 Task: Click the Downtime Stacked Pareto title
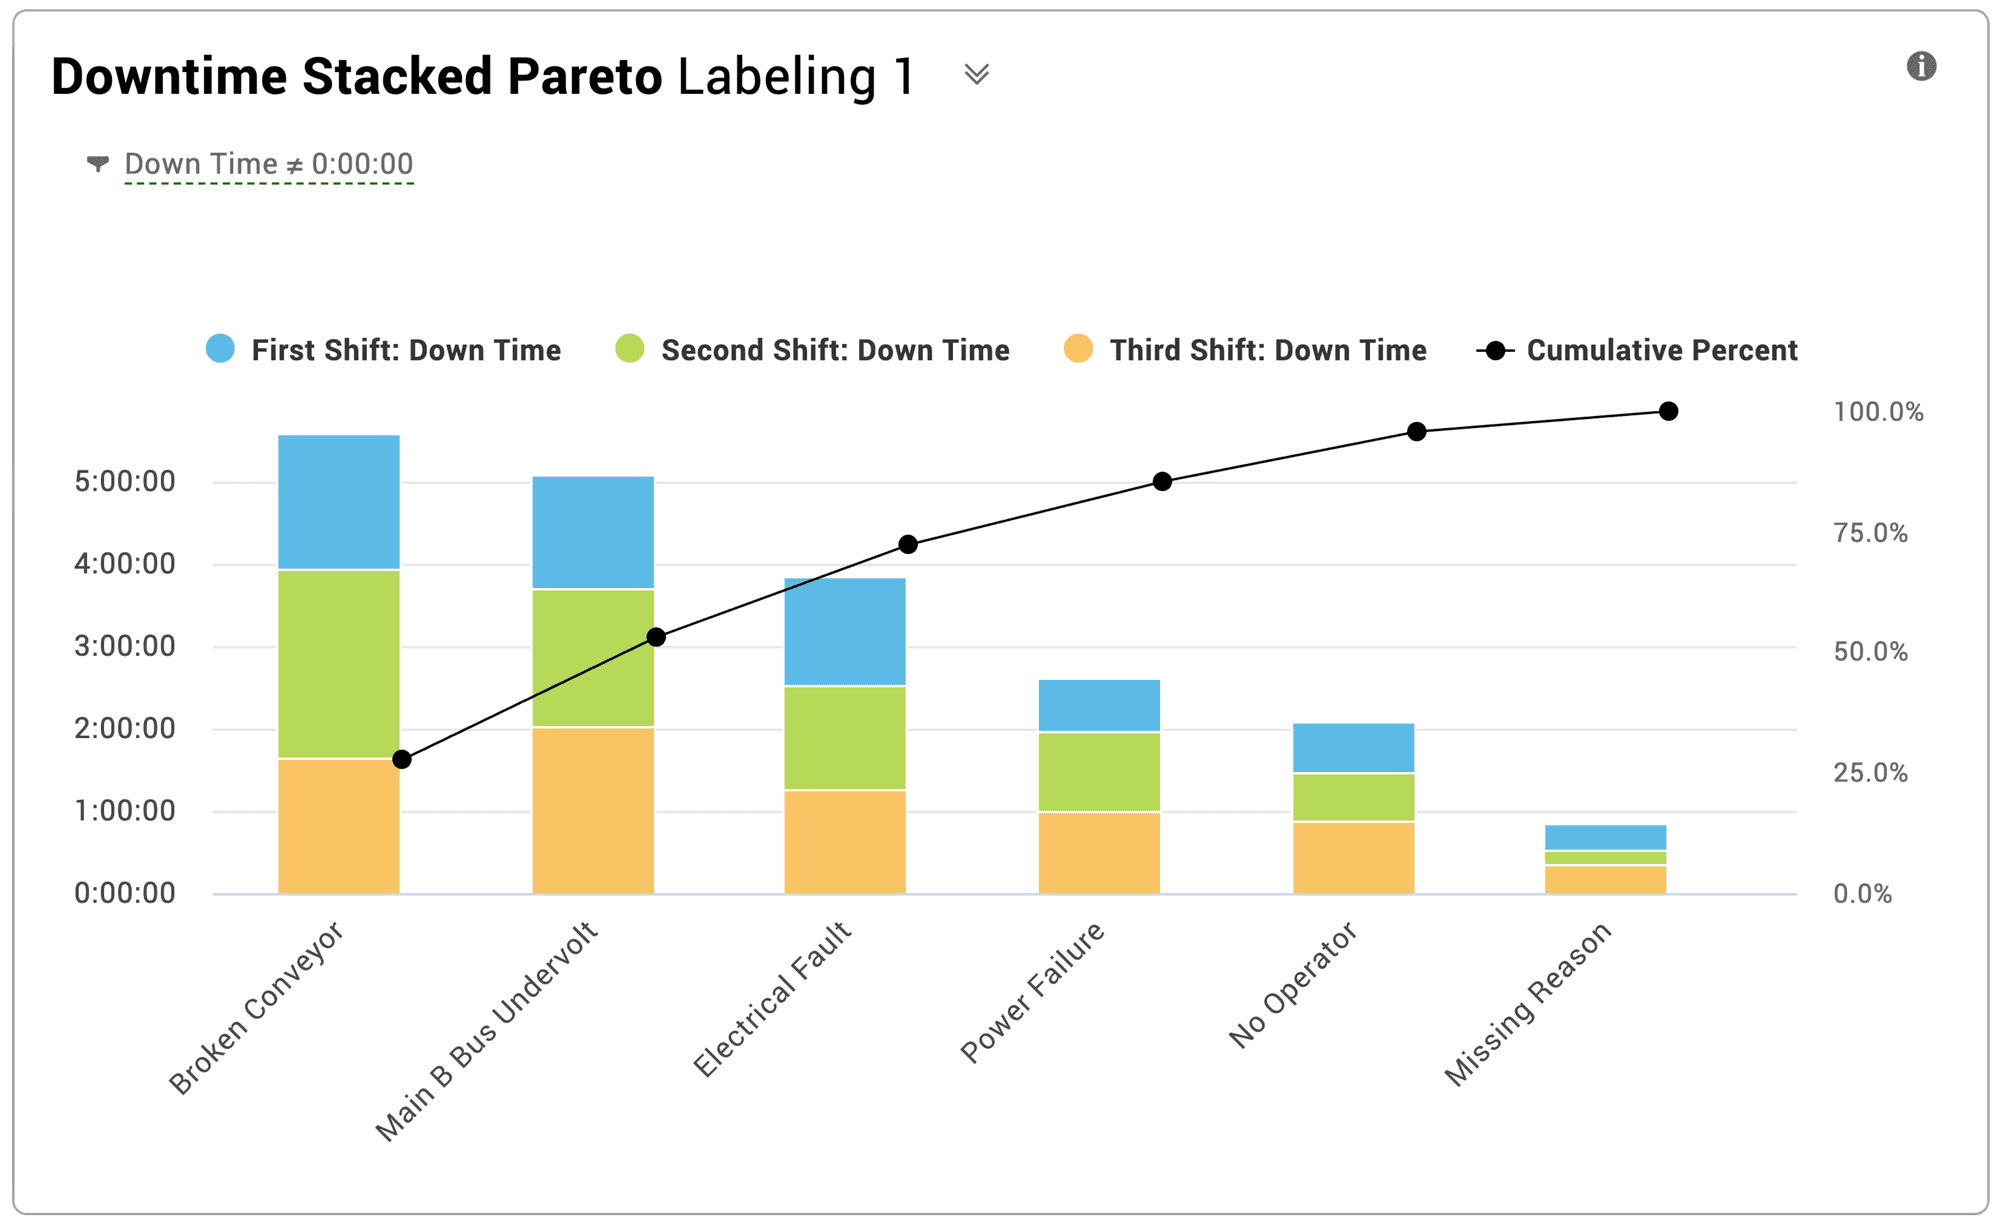click(355, 75)
